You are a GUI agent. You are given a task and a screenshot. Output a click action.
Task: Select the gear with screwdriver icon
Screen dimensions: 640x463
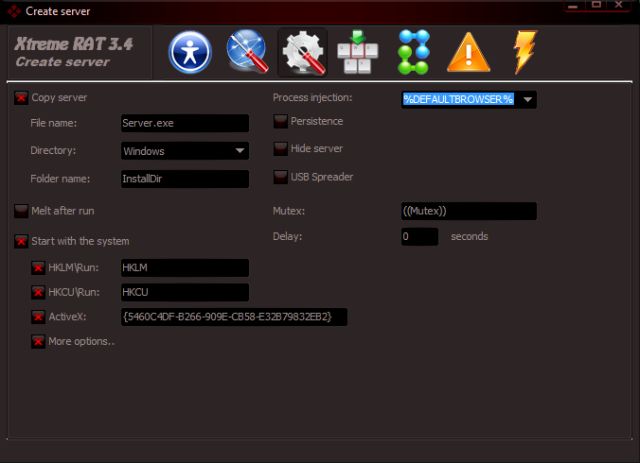[x=303, y=53]
